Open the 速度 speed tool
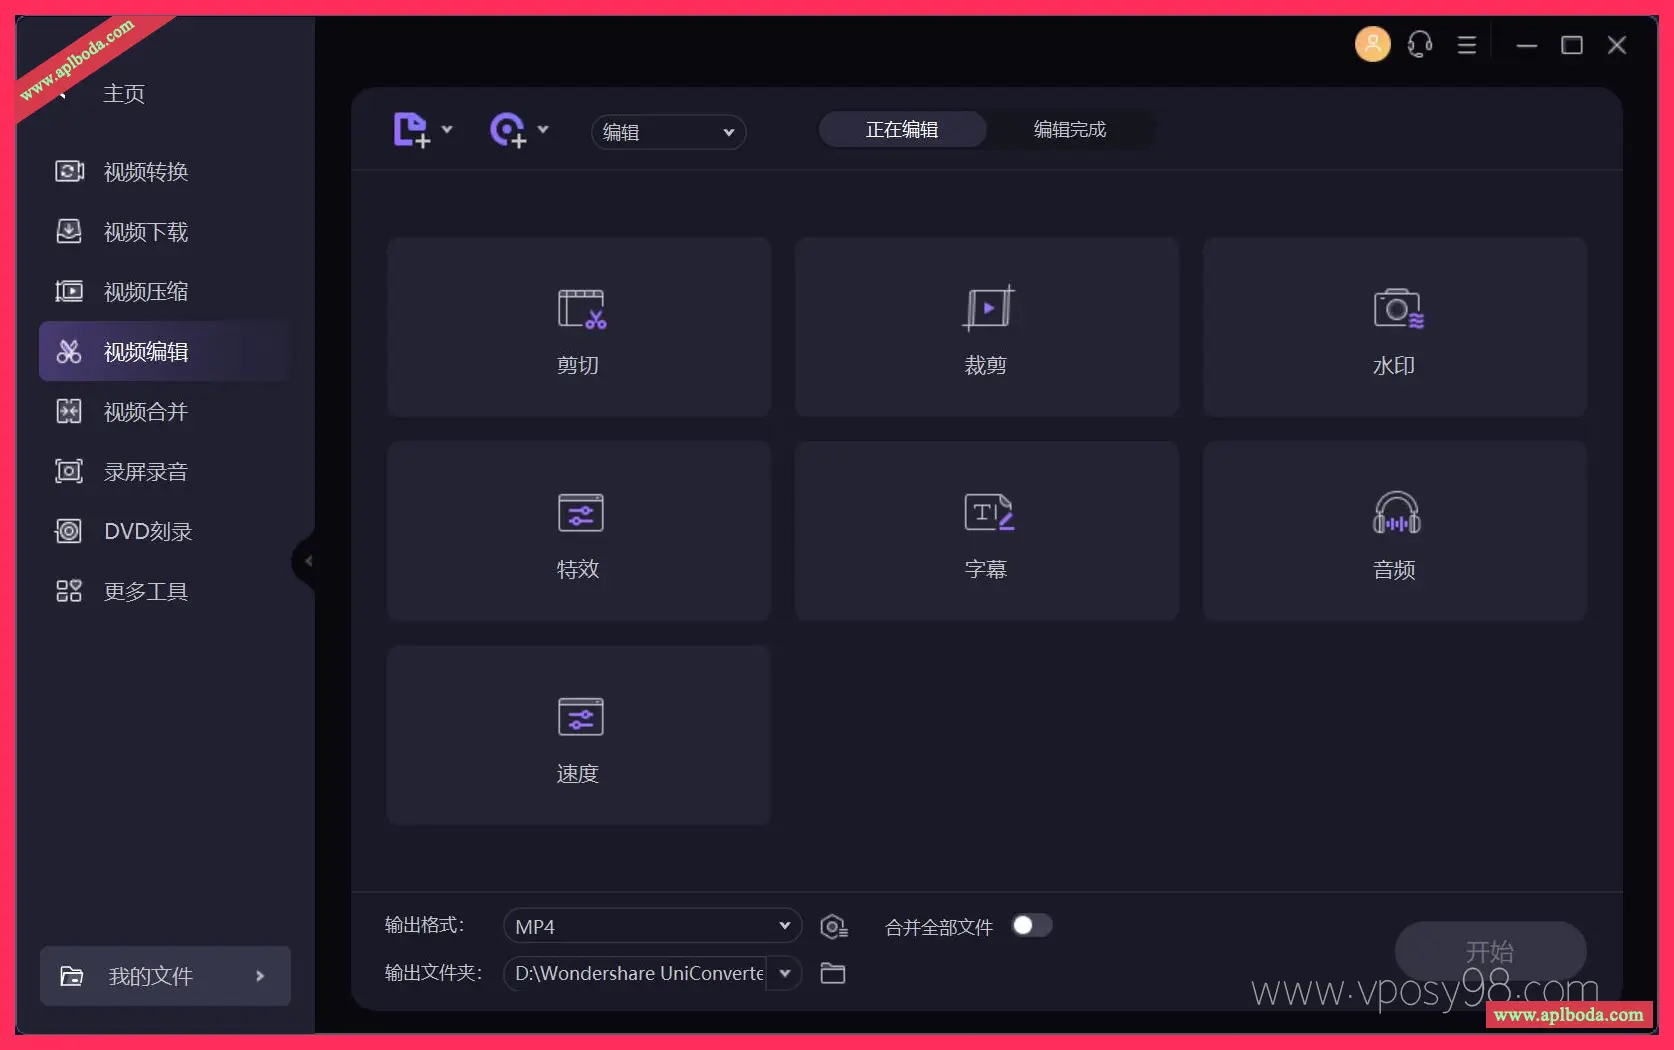1674x1050 pixels. [x=579, y=735]
